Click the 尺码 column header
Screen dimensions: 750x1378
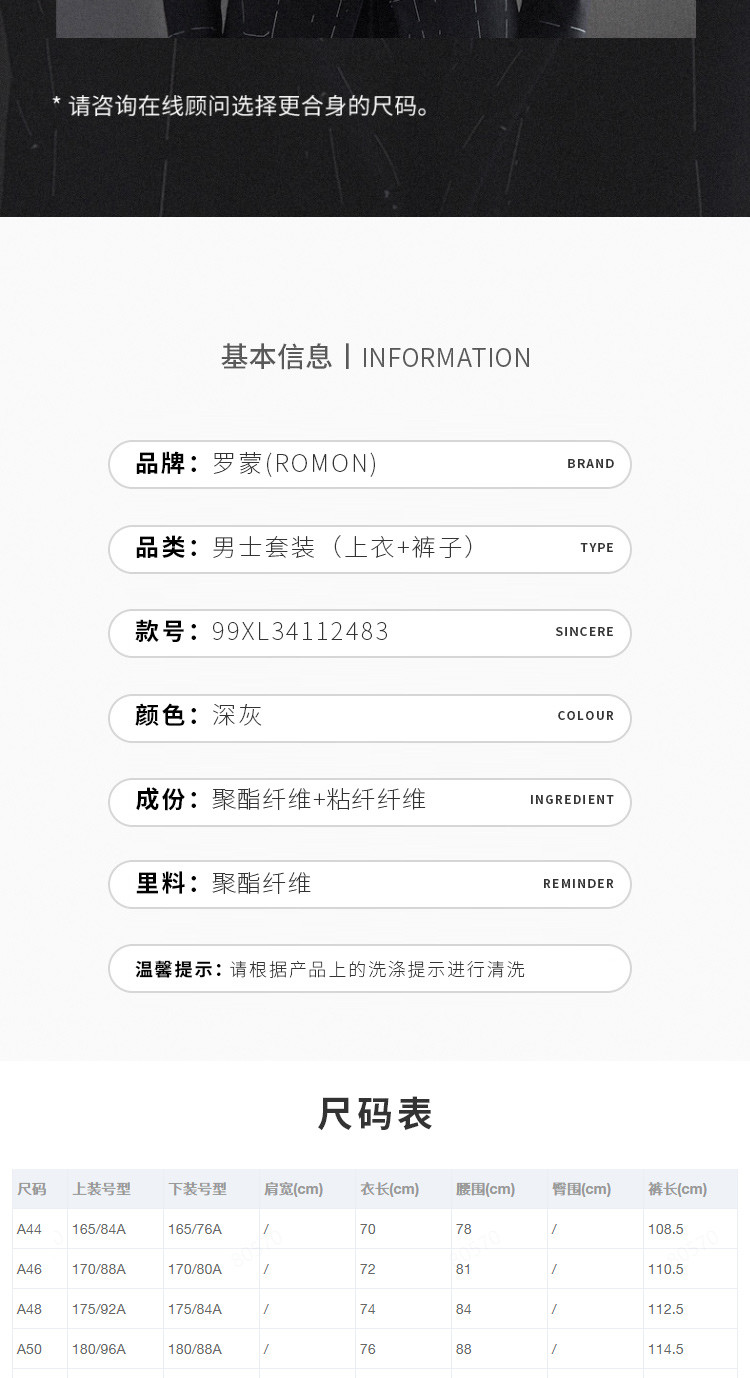click(32, 1189)
